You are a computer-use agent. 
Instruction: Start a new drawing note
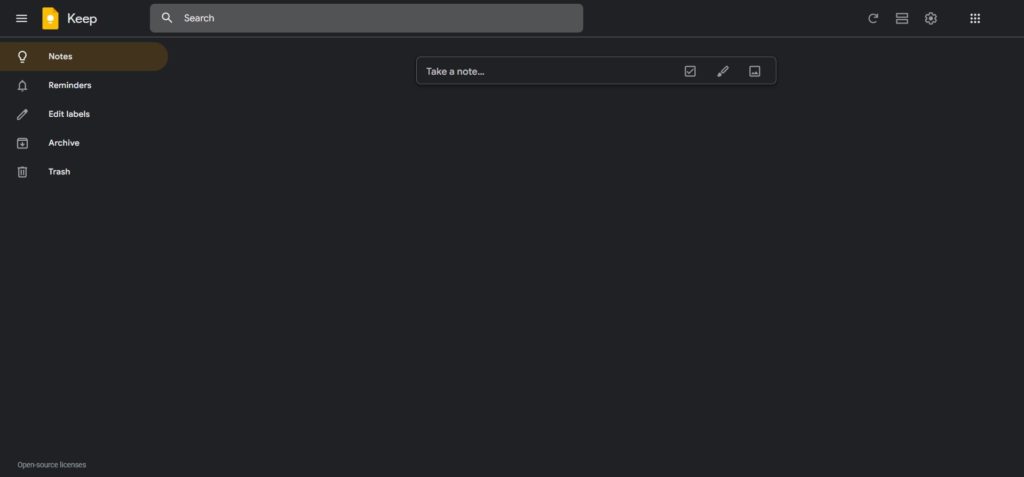[722, 71]
